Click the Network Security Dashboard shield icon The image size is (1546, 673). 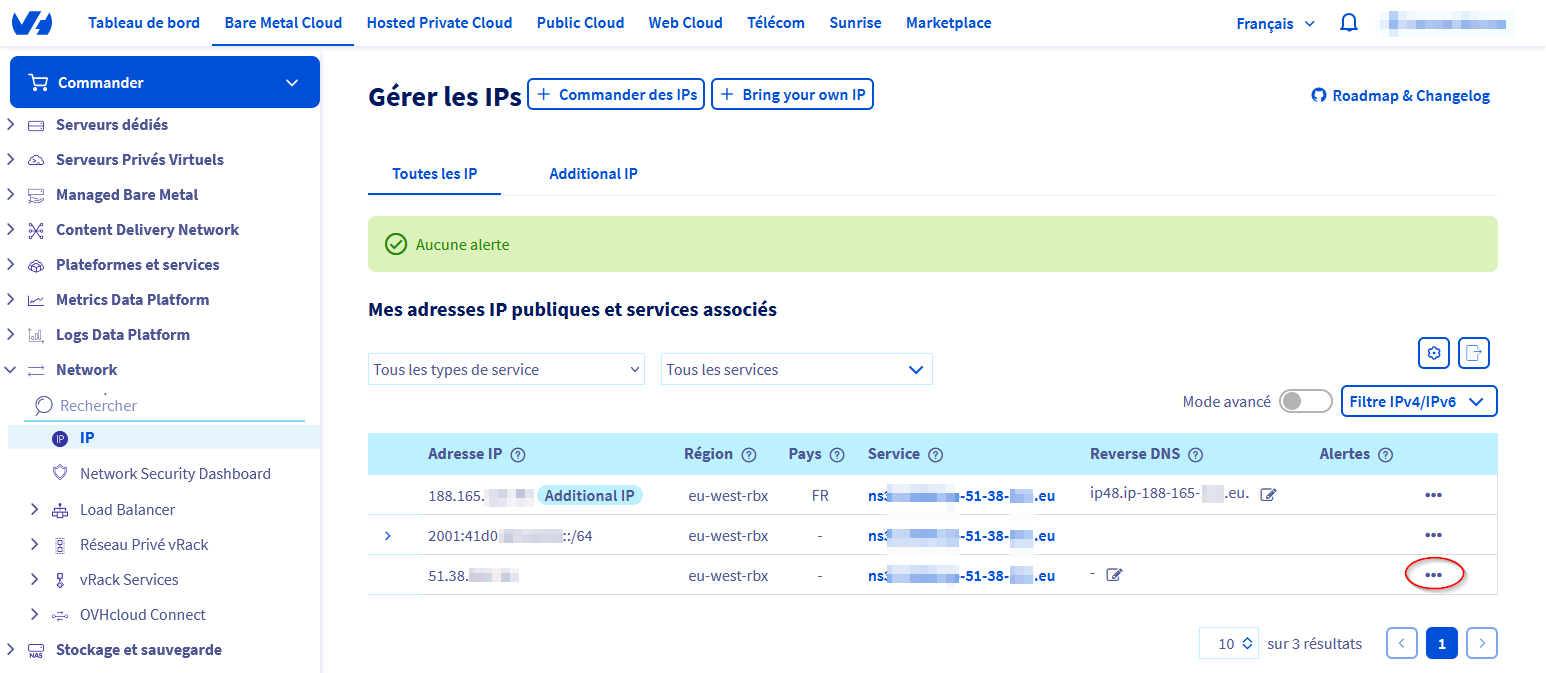click(x=60, y=473)
